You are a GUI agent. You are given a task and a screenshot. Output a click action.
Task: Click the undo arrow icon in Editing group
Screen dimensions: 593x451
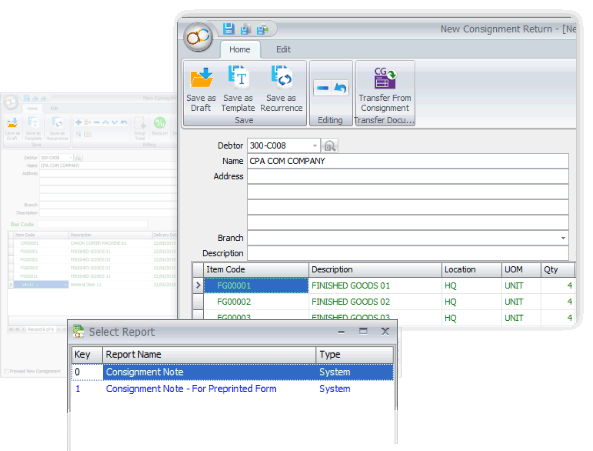pos(340,88)
